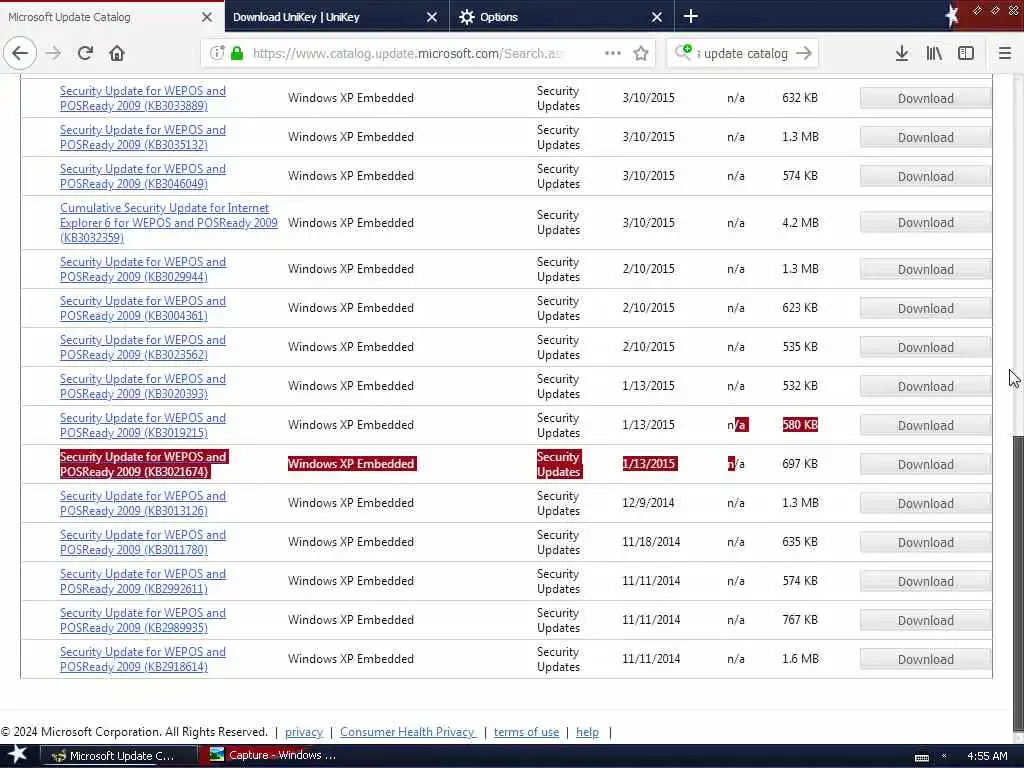Open KB2918614 security update link
The height and width of the screenshot is (768, 1024).
(x=142, y=659)
